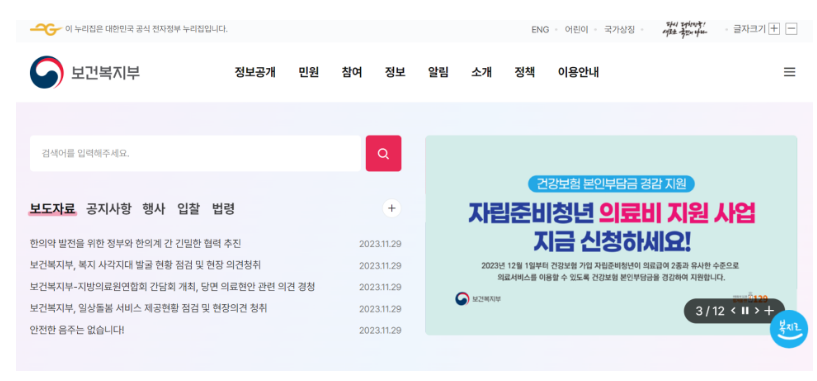Image resolution: width=817 pixels, height=381 pixels.
Task: Open the 정보 menu
Action: click(395, 72)
